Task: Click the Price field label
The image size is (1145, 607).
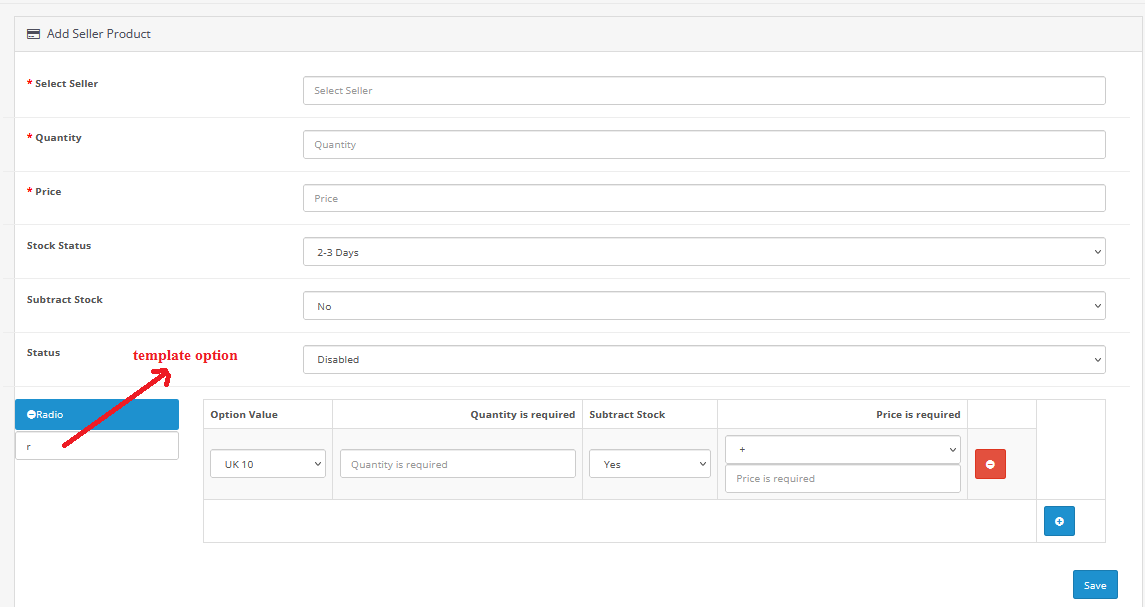Action: tap(48, 191)
